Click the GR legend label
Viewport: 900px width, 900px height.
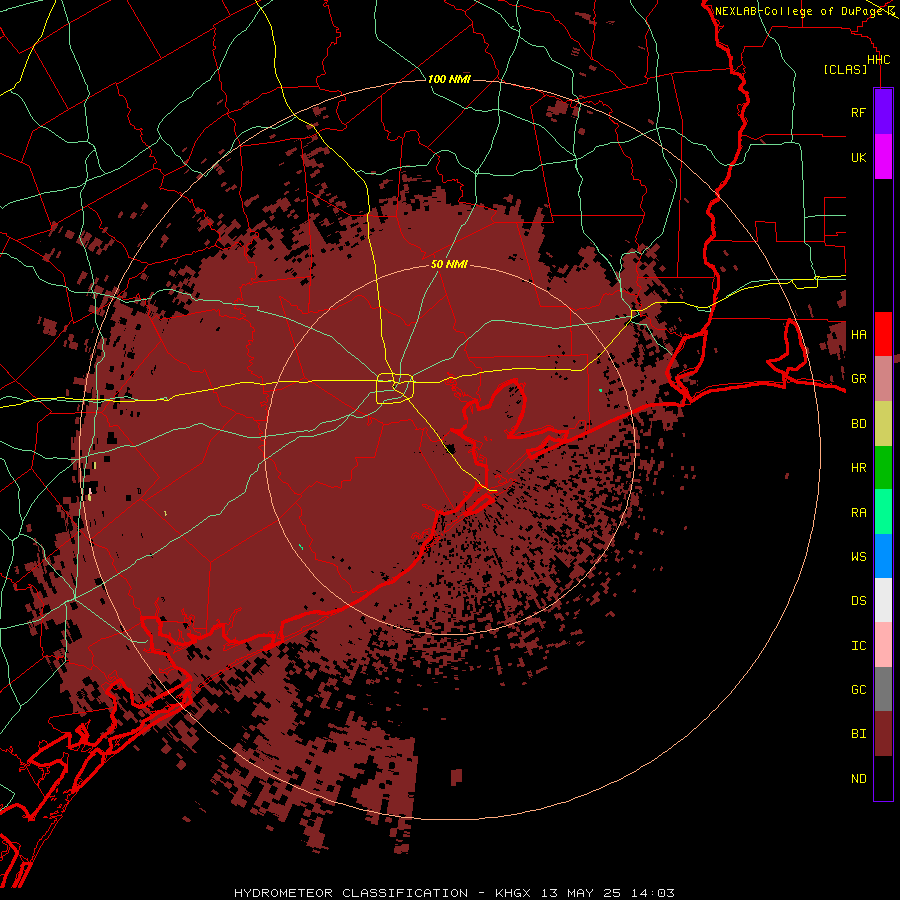tap(858, 379)
